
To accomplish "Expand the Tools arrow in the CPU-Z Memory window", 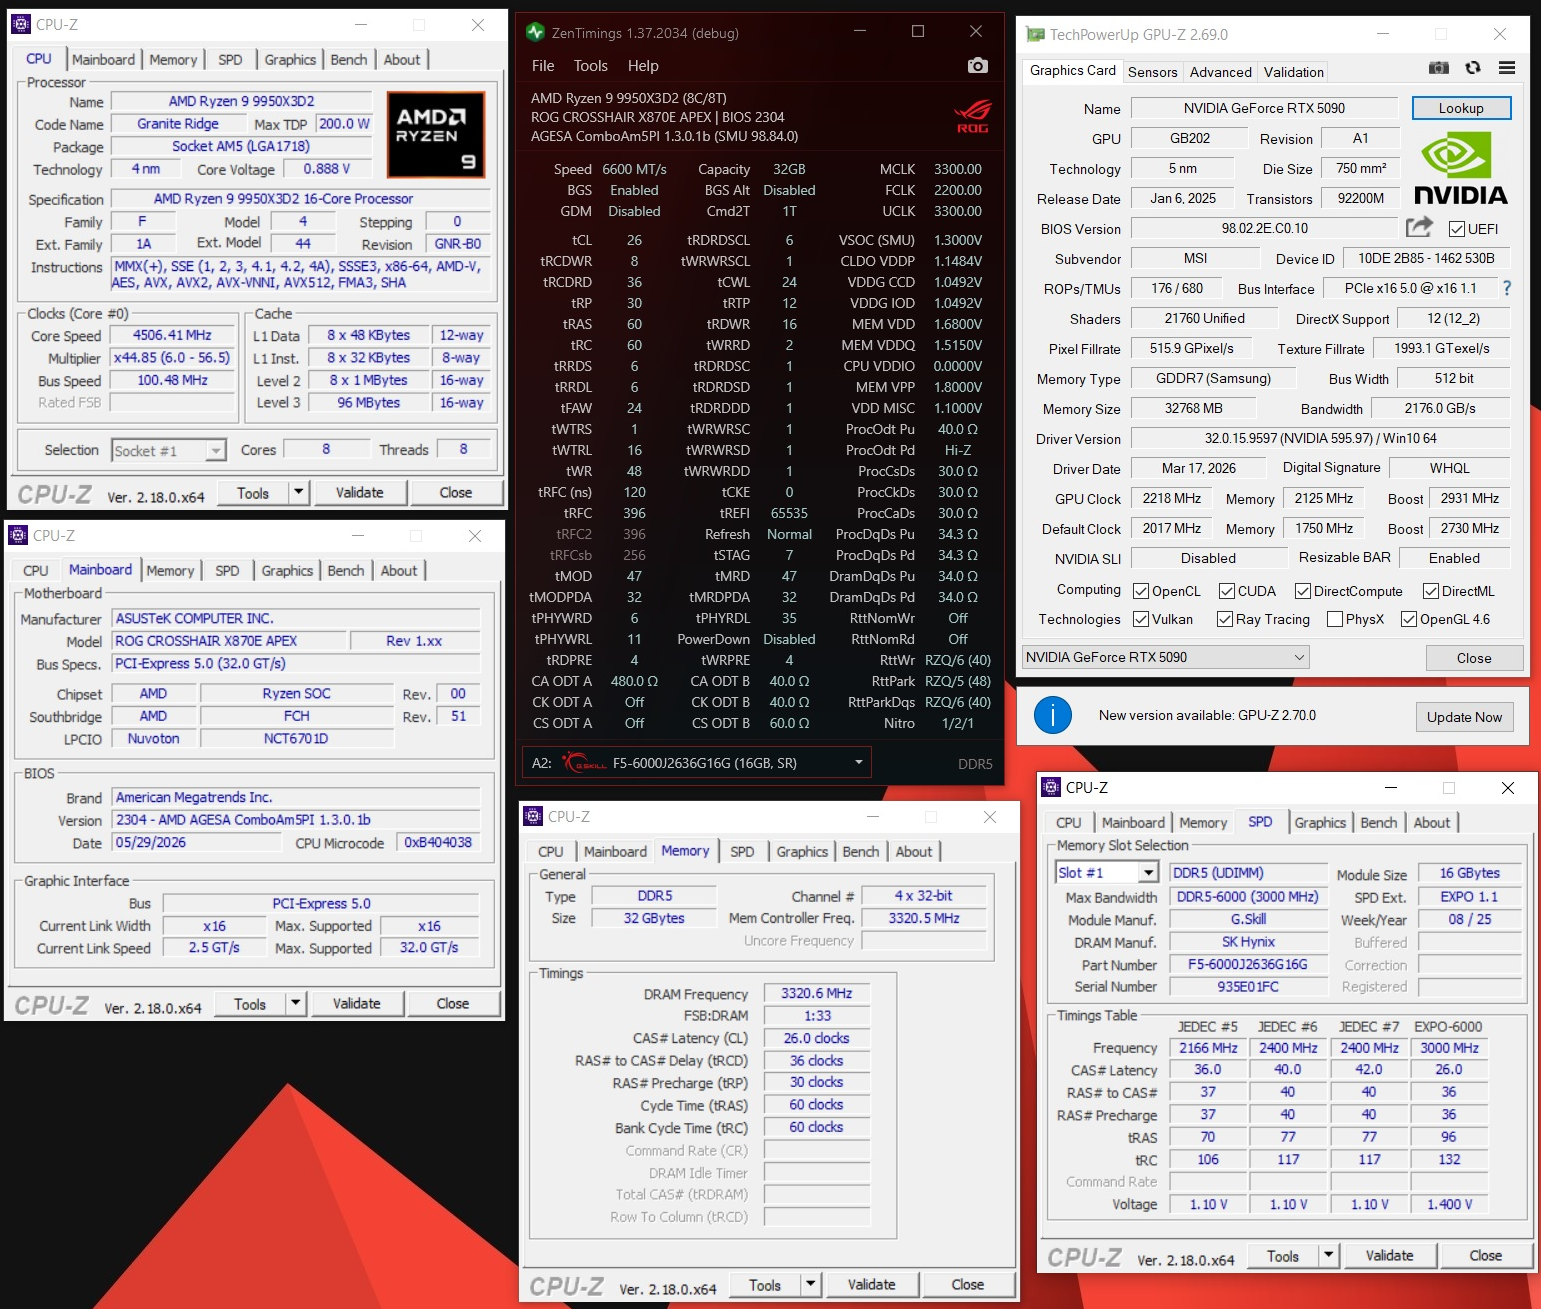I will pos(810,1284).
